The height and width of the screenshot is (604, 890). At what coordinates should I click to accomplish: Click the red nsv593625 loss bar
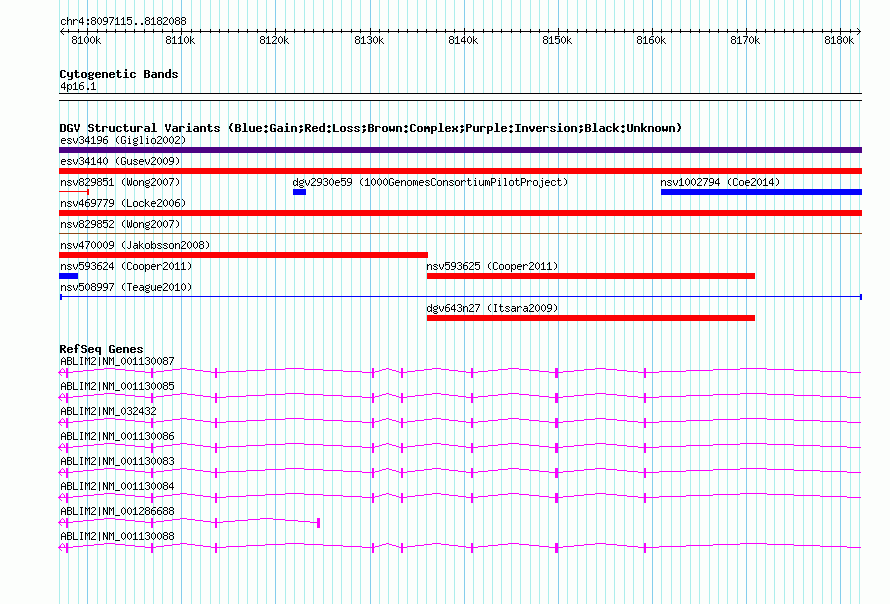click(x=591, y=276)
